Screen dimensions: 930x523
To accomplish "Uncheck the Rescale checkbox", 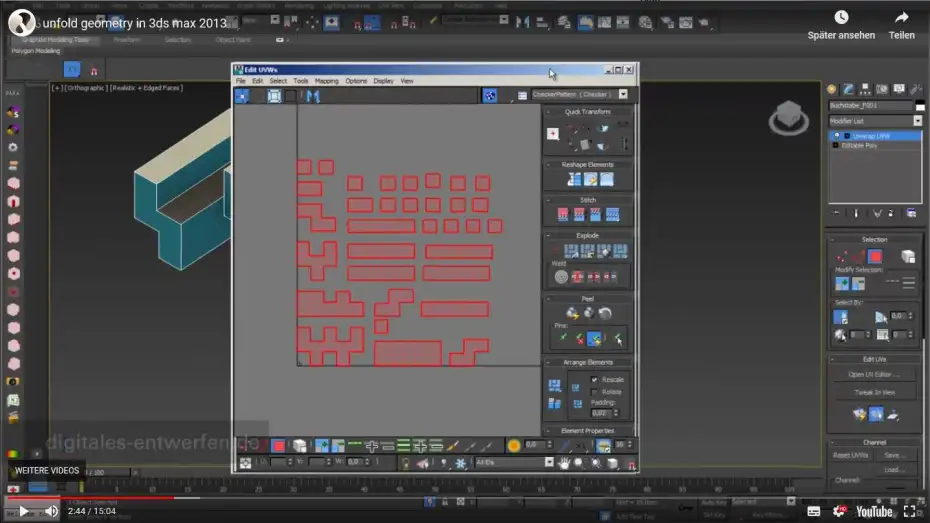I will (594, 380).
